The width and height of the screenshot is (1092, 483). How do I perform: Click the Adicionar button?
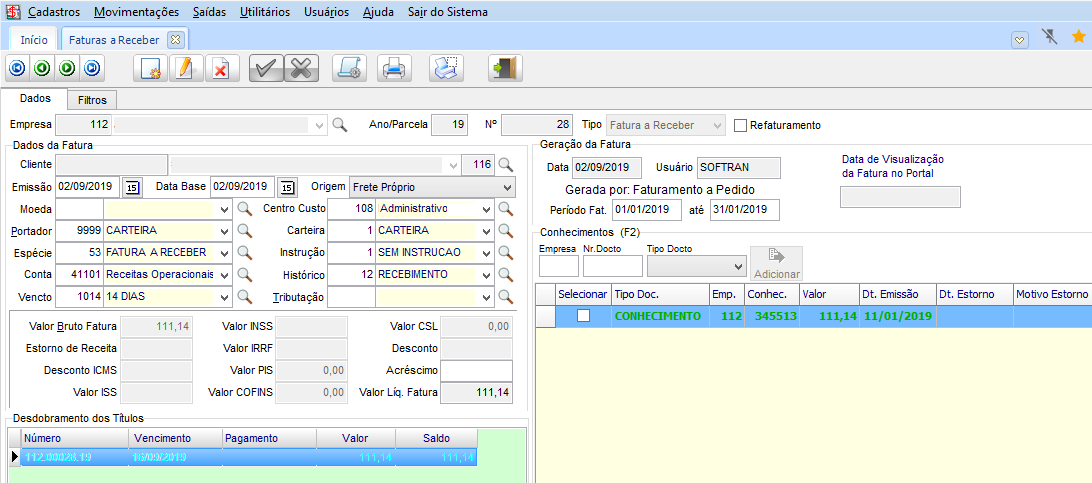pyautogui.click(x=776, y=263)
